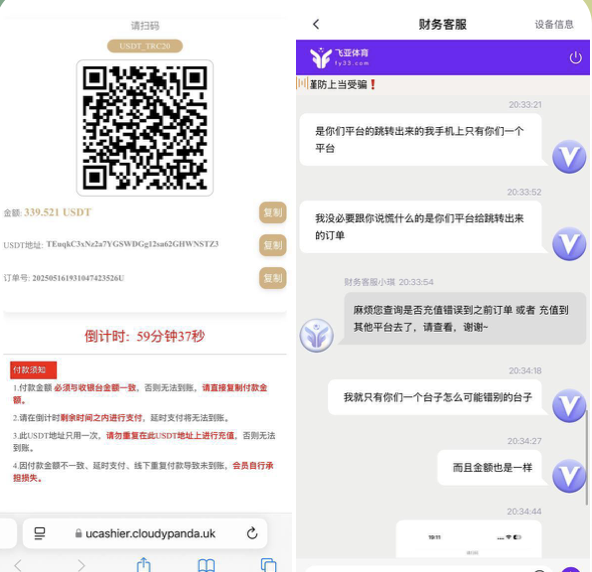Viewport: 592px width, 572px height.
Task: Select the USDT address text TEuqkC3x...
Action: click(x=133, y=244)
